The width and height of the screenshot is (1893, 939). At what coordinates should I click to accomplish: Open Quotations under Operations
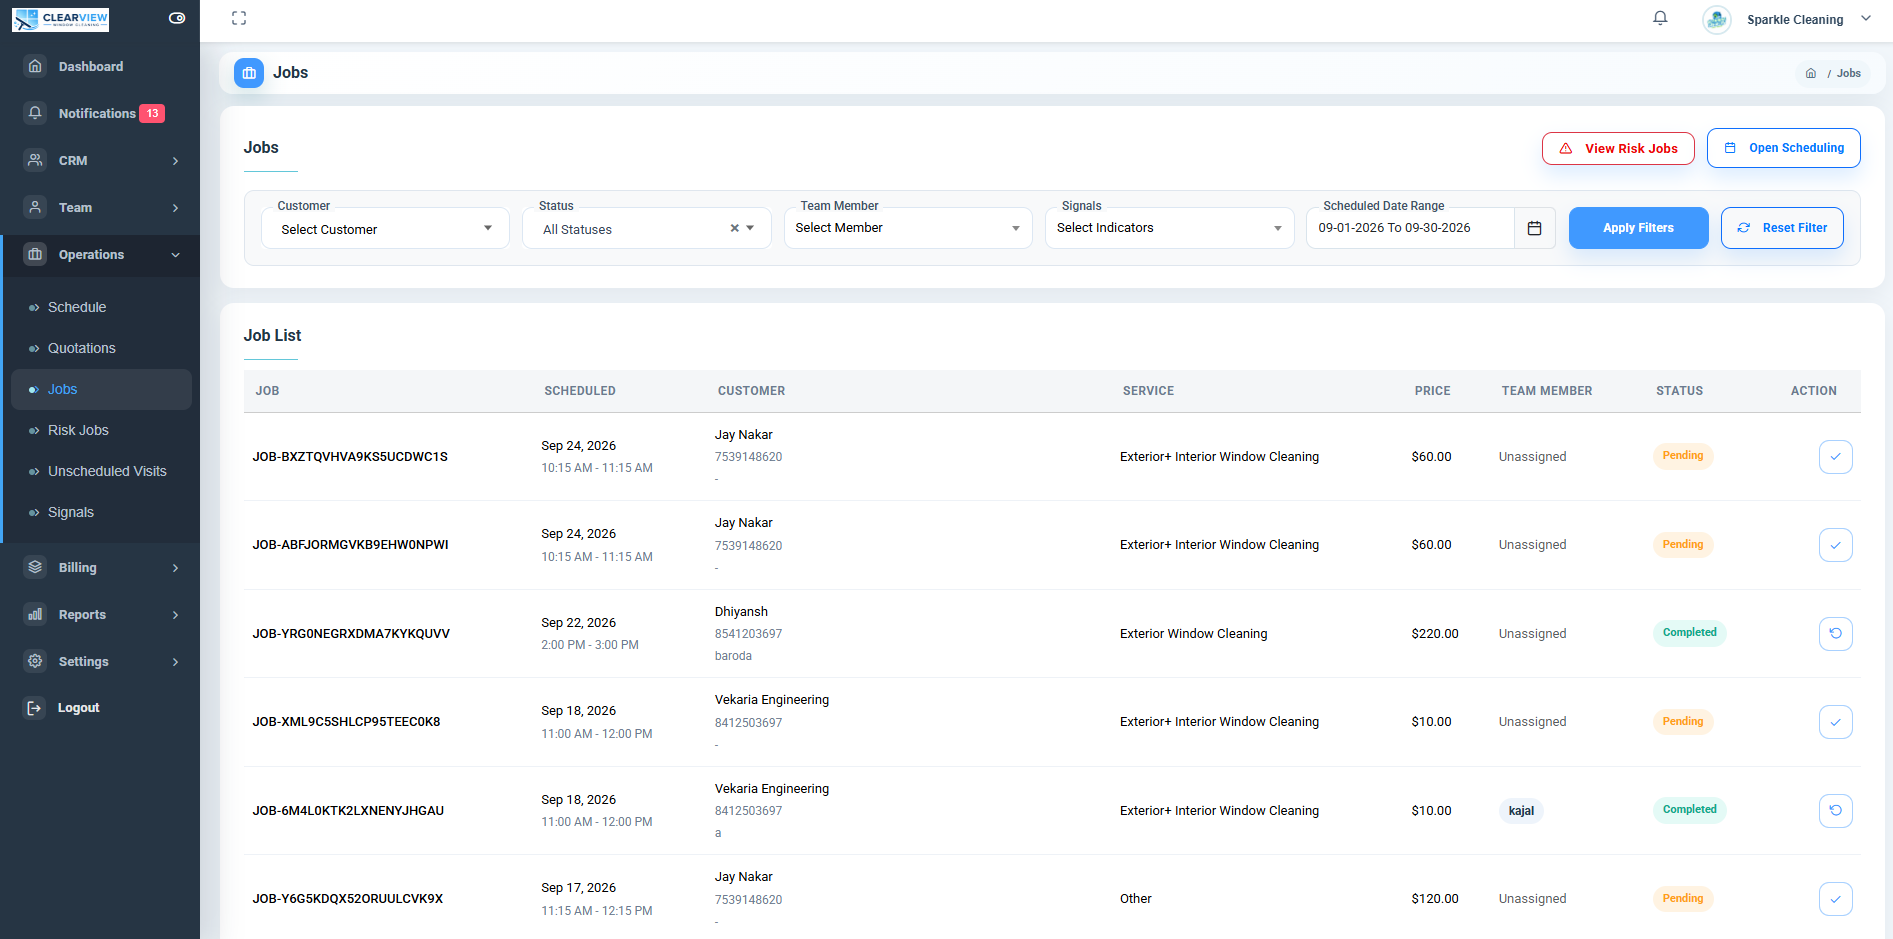coord(82,348)
